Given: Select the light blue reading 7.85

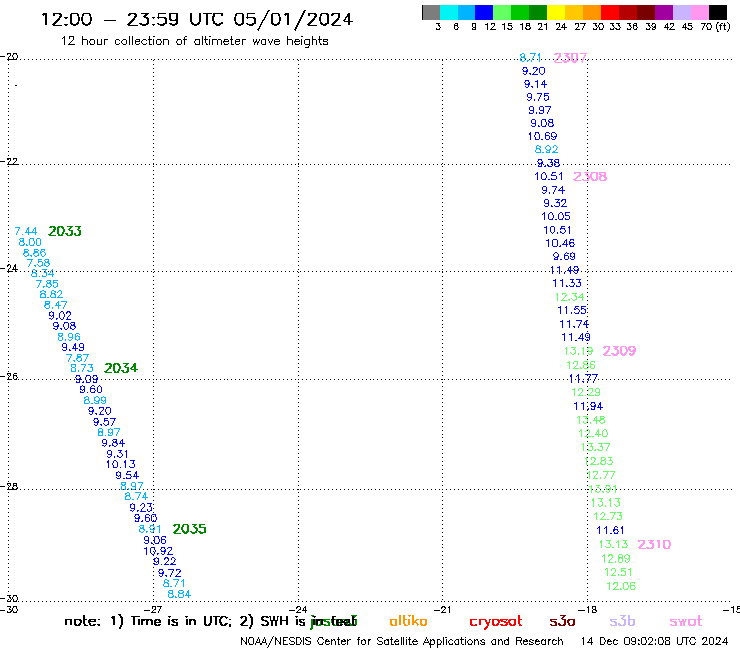Looking at the screenshot, I should 47,284.
